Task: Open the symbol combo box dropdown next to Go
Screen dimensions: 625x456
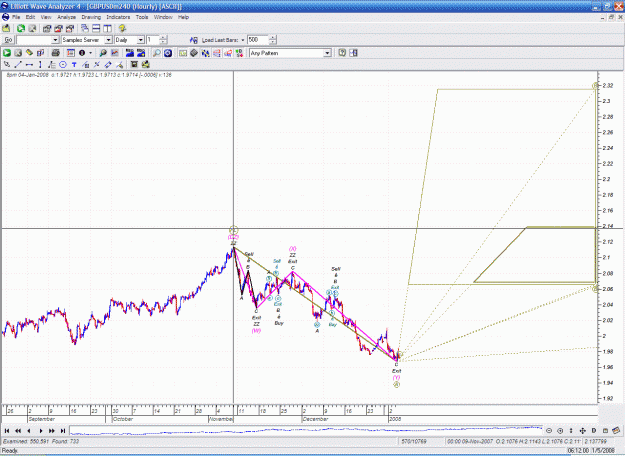Action: tap(55, 40)
